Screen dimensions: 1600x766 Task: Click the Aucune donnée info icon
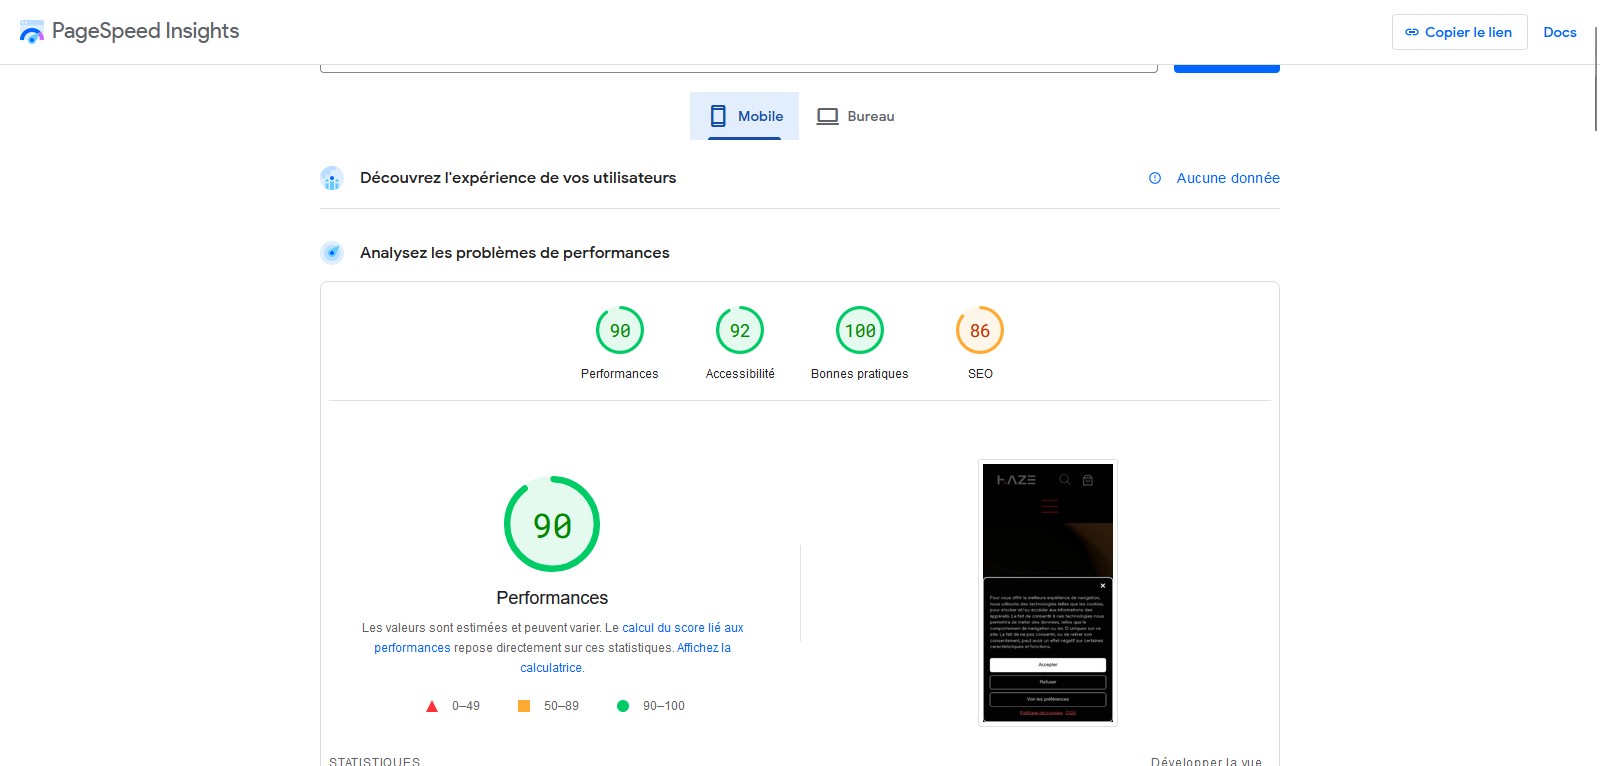tap(1155, 178)
